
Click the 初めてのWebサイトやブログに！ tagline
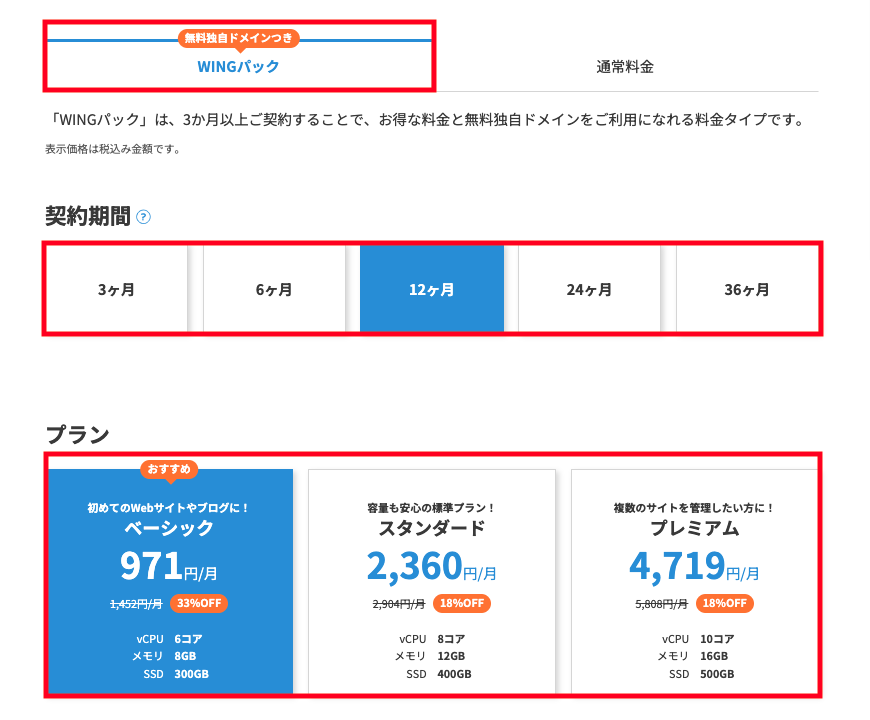tap(169, 508)
